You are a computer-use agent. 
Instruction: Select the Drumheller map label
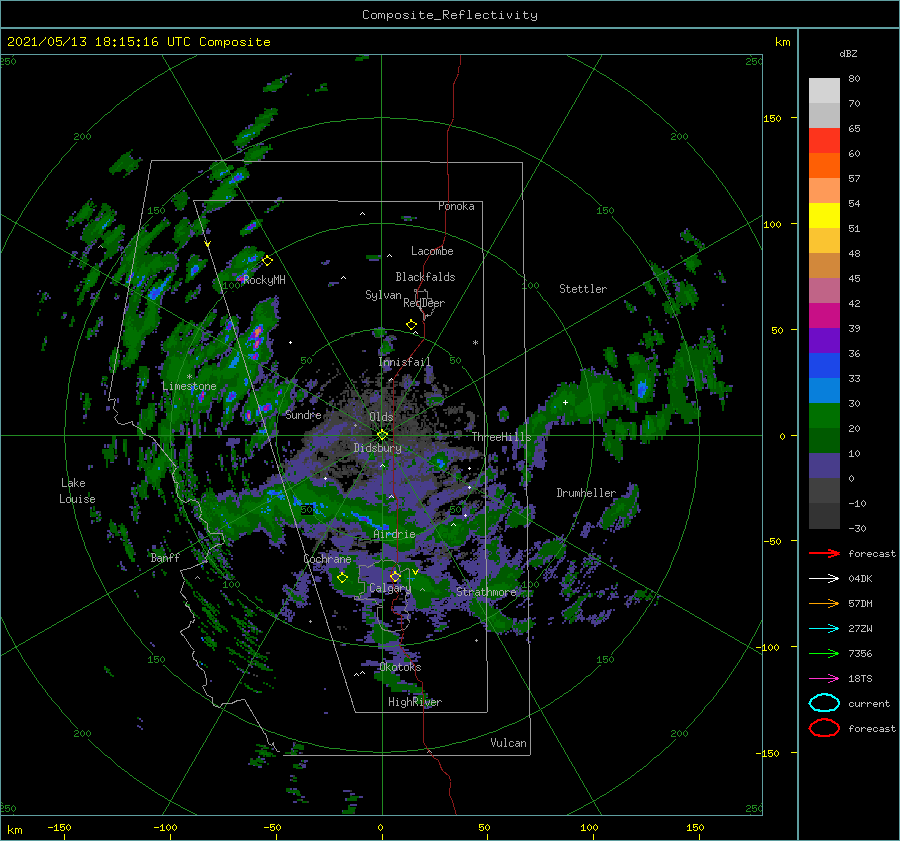click(586, 493)
